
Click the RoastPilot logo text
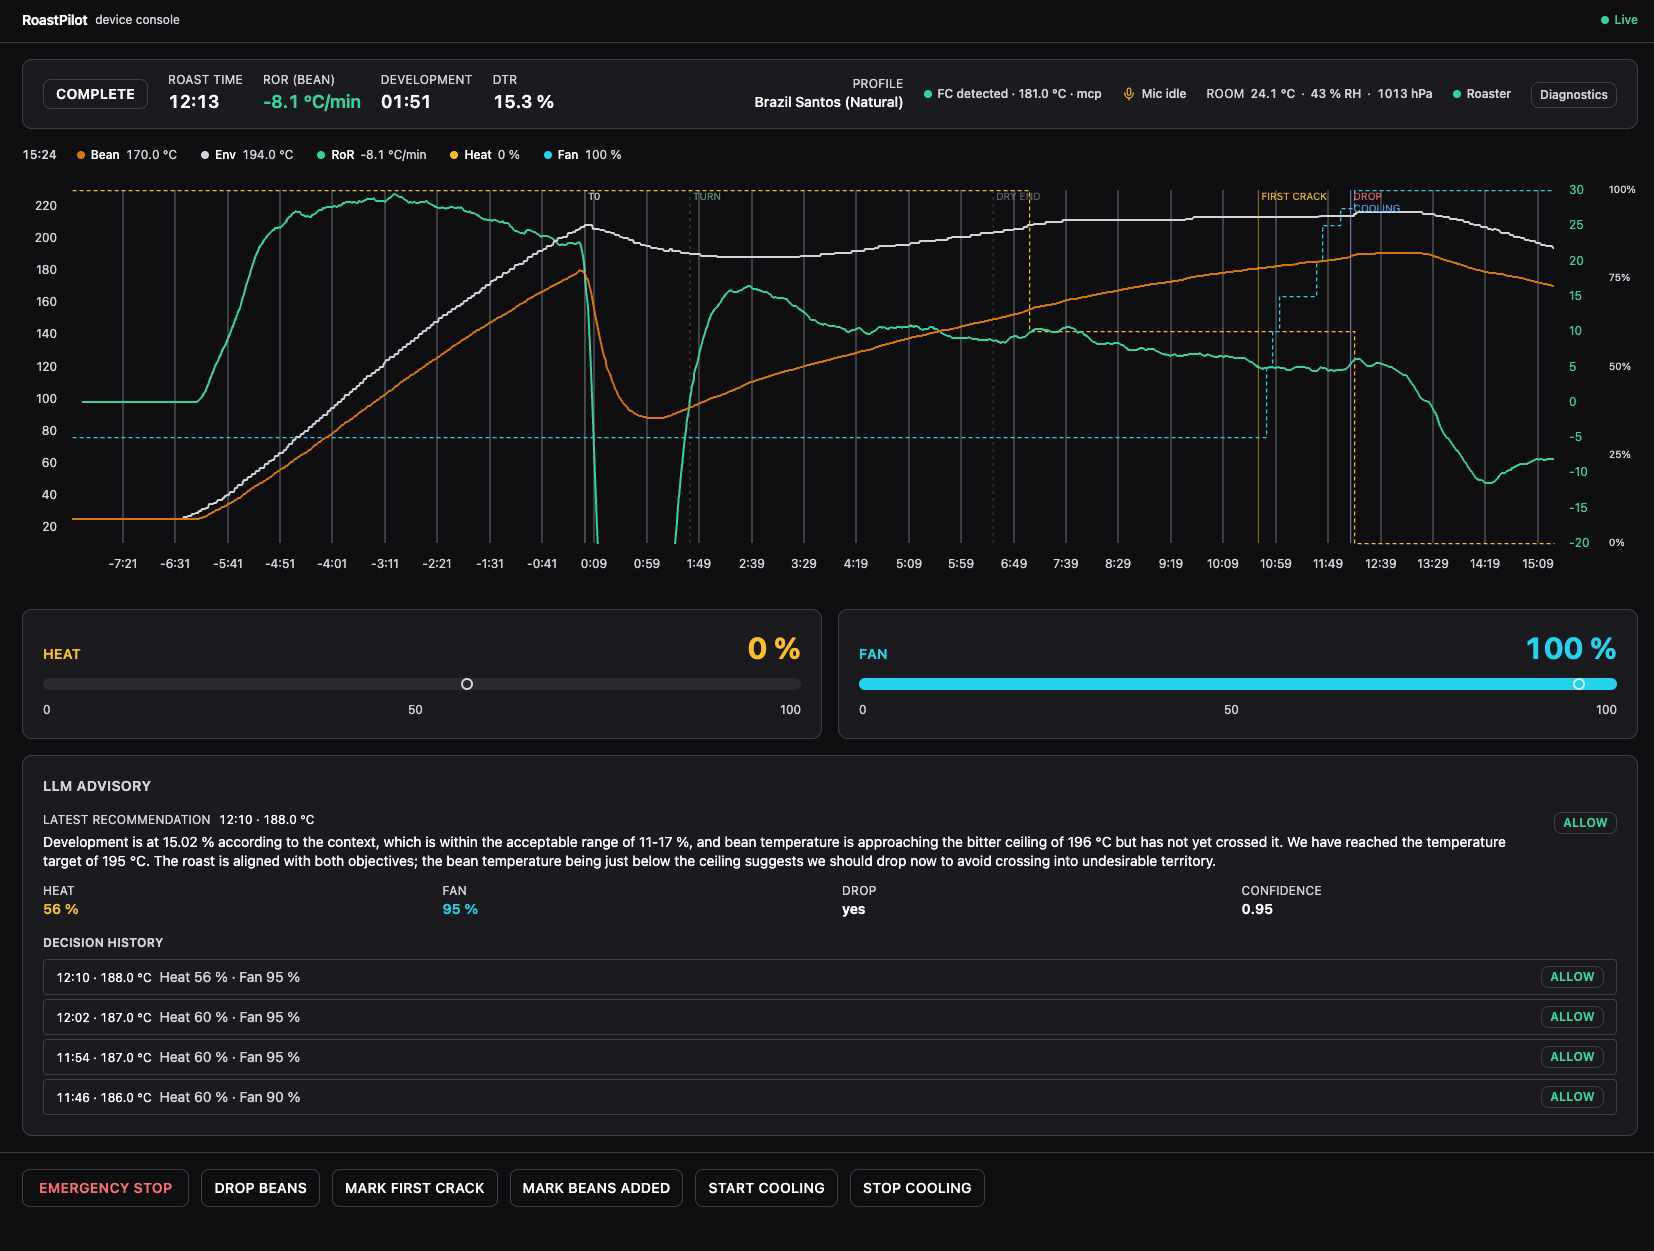coord(55,20)
